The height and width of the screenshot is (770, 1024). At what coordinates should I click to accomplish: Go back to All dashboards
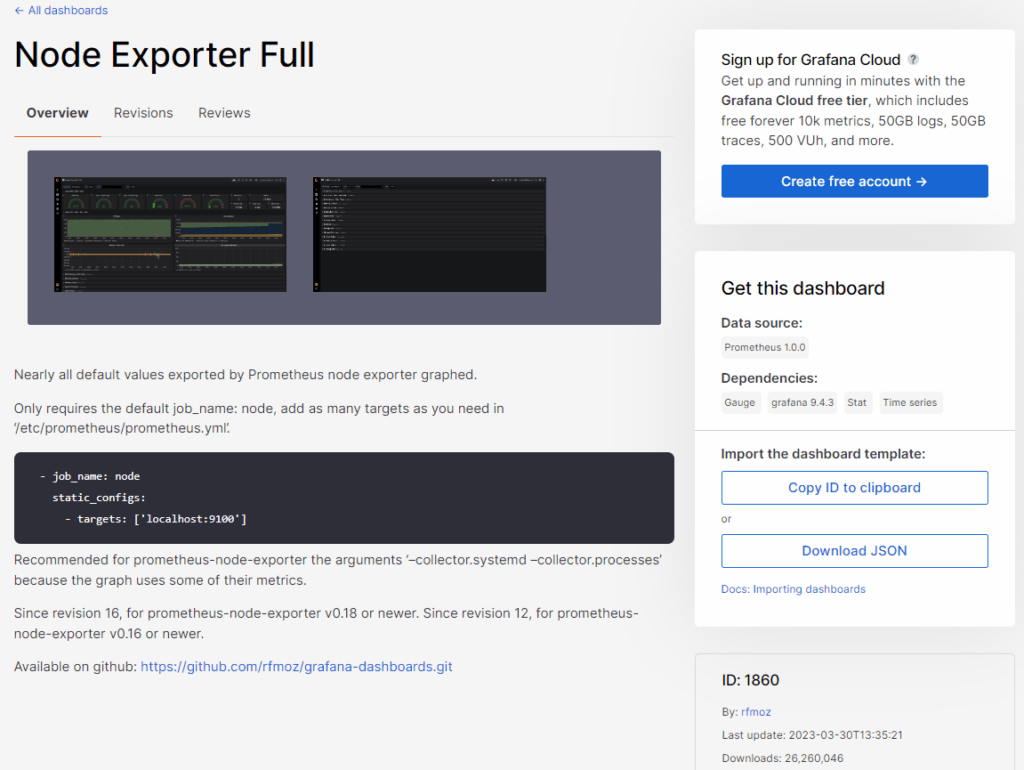pos(61,10)
